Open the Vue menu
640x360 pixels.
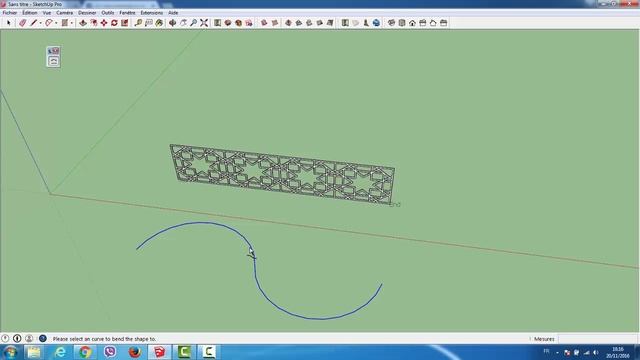[x=47, y=13]
